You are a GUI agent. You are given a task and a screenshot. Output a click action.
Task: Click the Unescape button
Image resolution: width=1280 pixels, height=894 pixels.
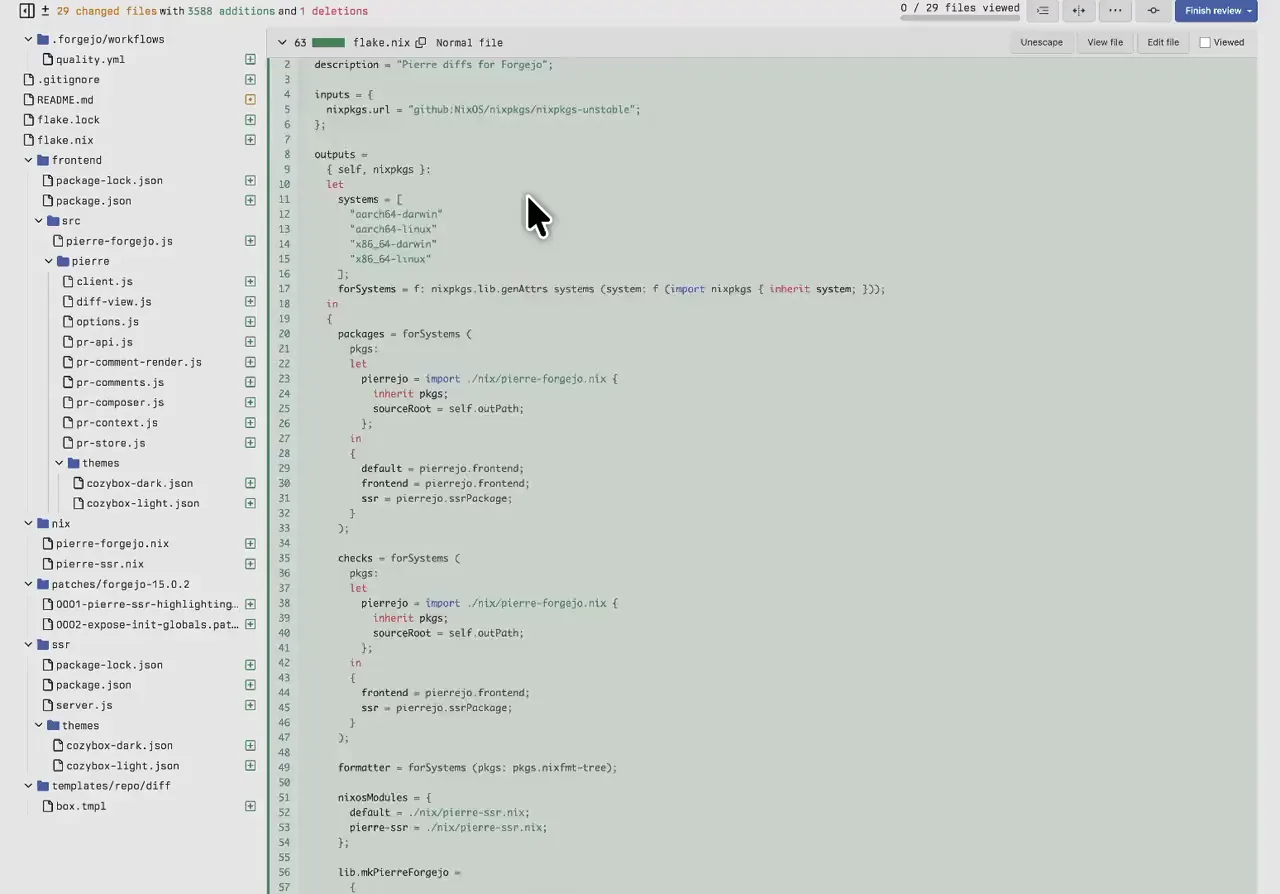point(1041,43)
